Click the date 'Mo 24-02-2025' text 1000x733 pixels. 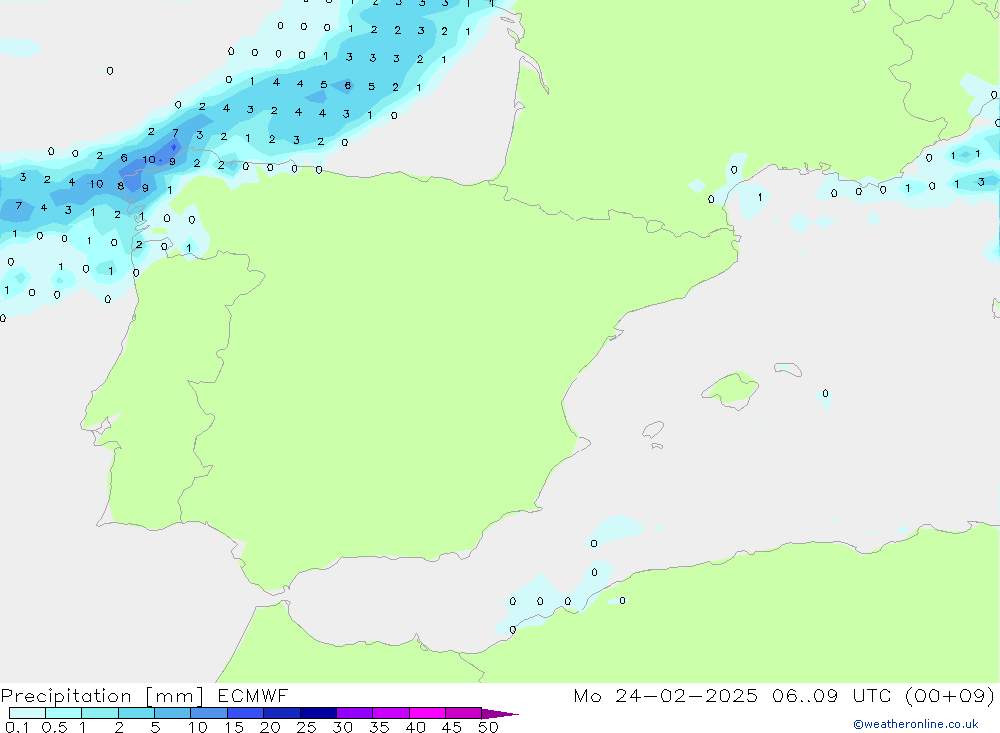[x=665, y=696]
